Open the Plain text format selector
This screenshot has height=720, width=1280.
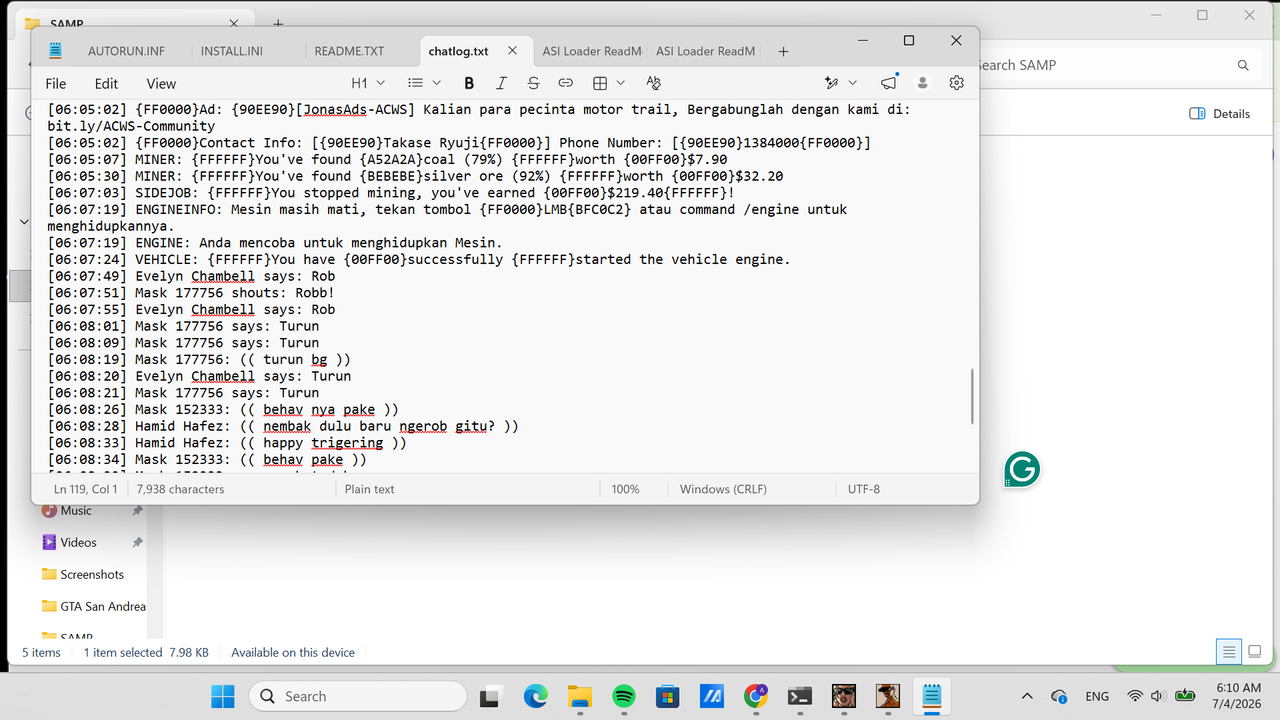click(369, 489)
